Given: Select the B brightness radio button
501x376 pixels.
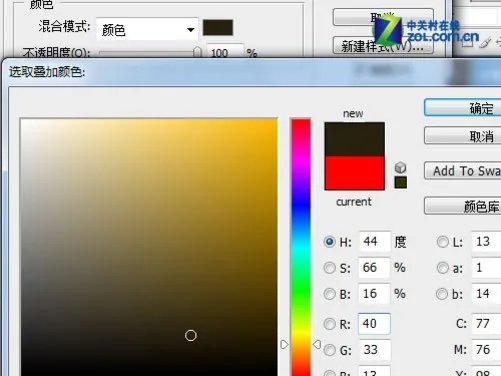Looking at the screenshot, I should (329, 294).
